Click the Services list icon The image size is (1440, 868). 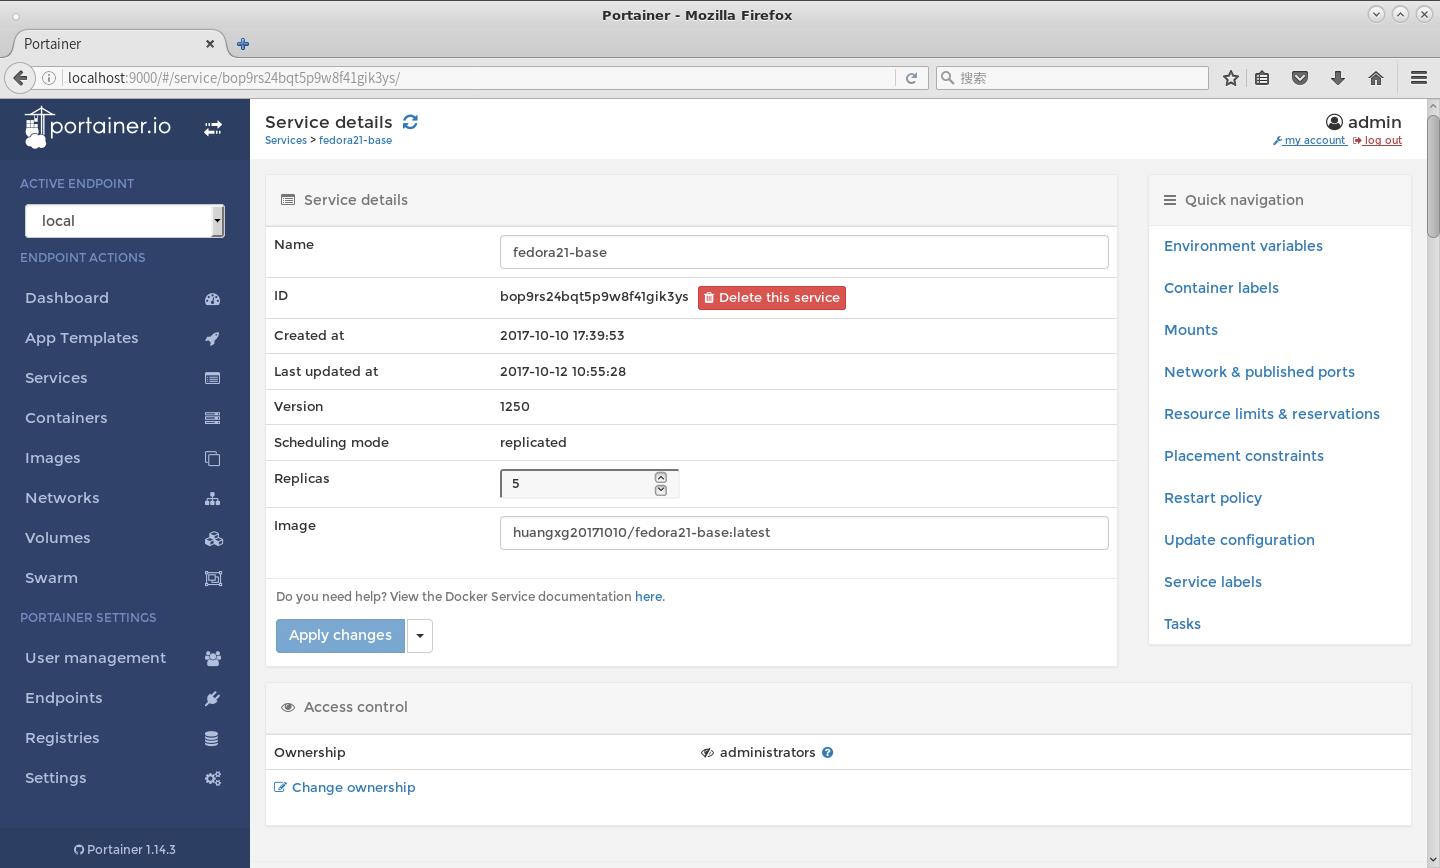(x=212, y=378)
